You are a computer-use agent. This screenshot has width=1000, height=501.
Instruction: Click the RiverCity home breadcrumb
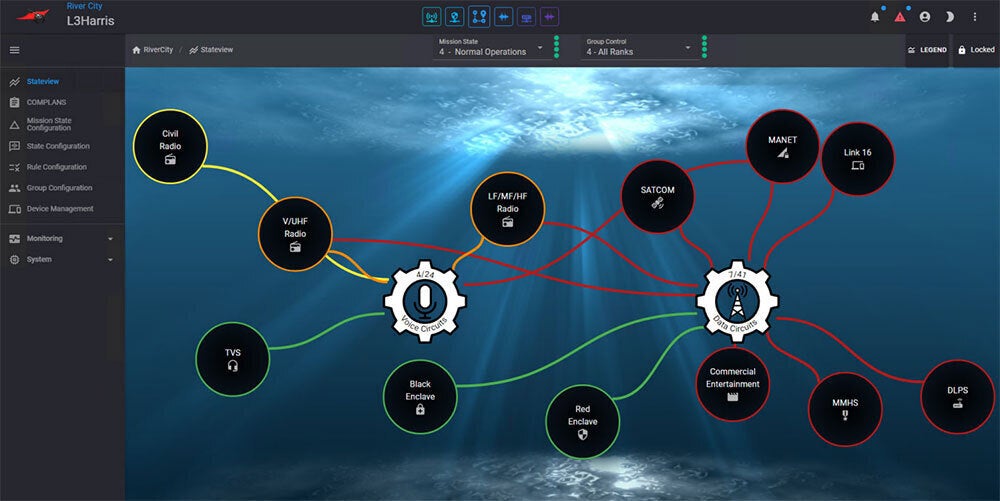click(152, 50)
